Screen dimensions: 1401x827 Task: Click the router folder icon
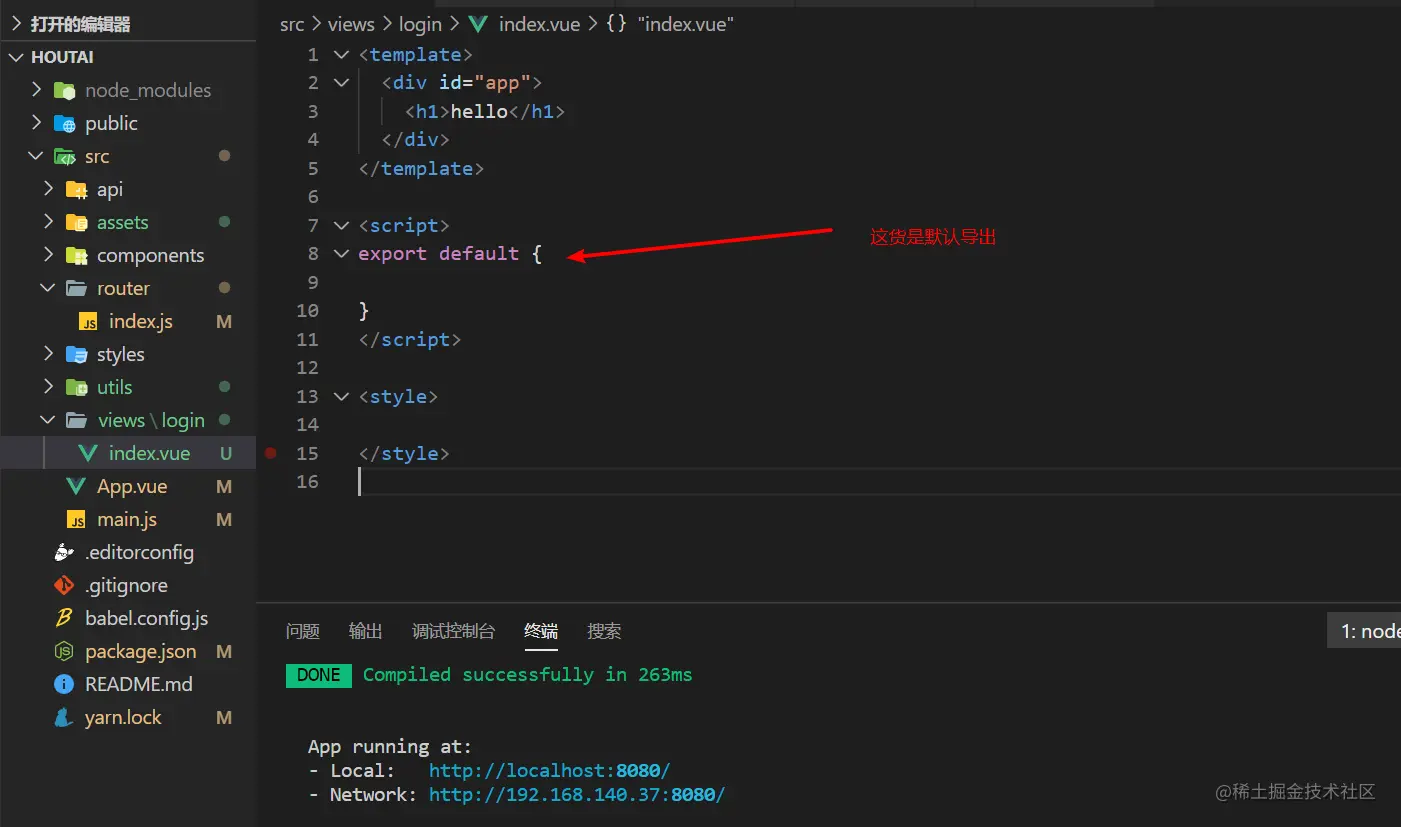(x=76, y=289)
